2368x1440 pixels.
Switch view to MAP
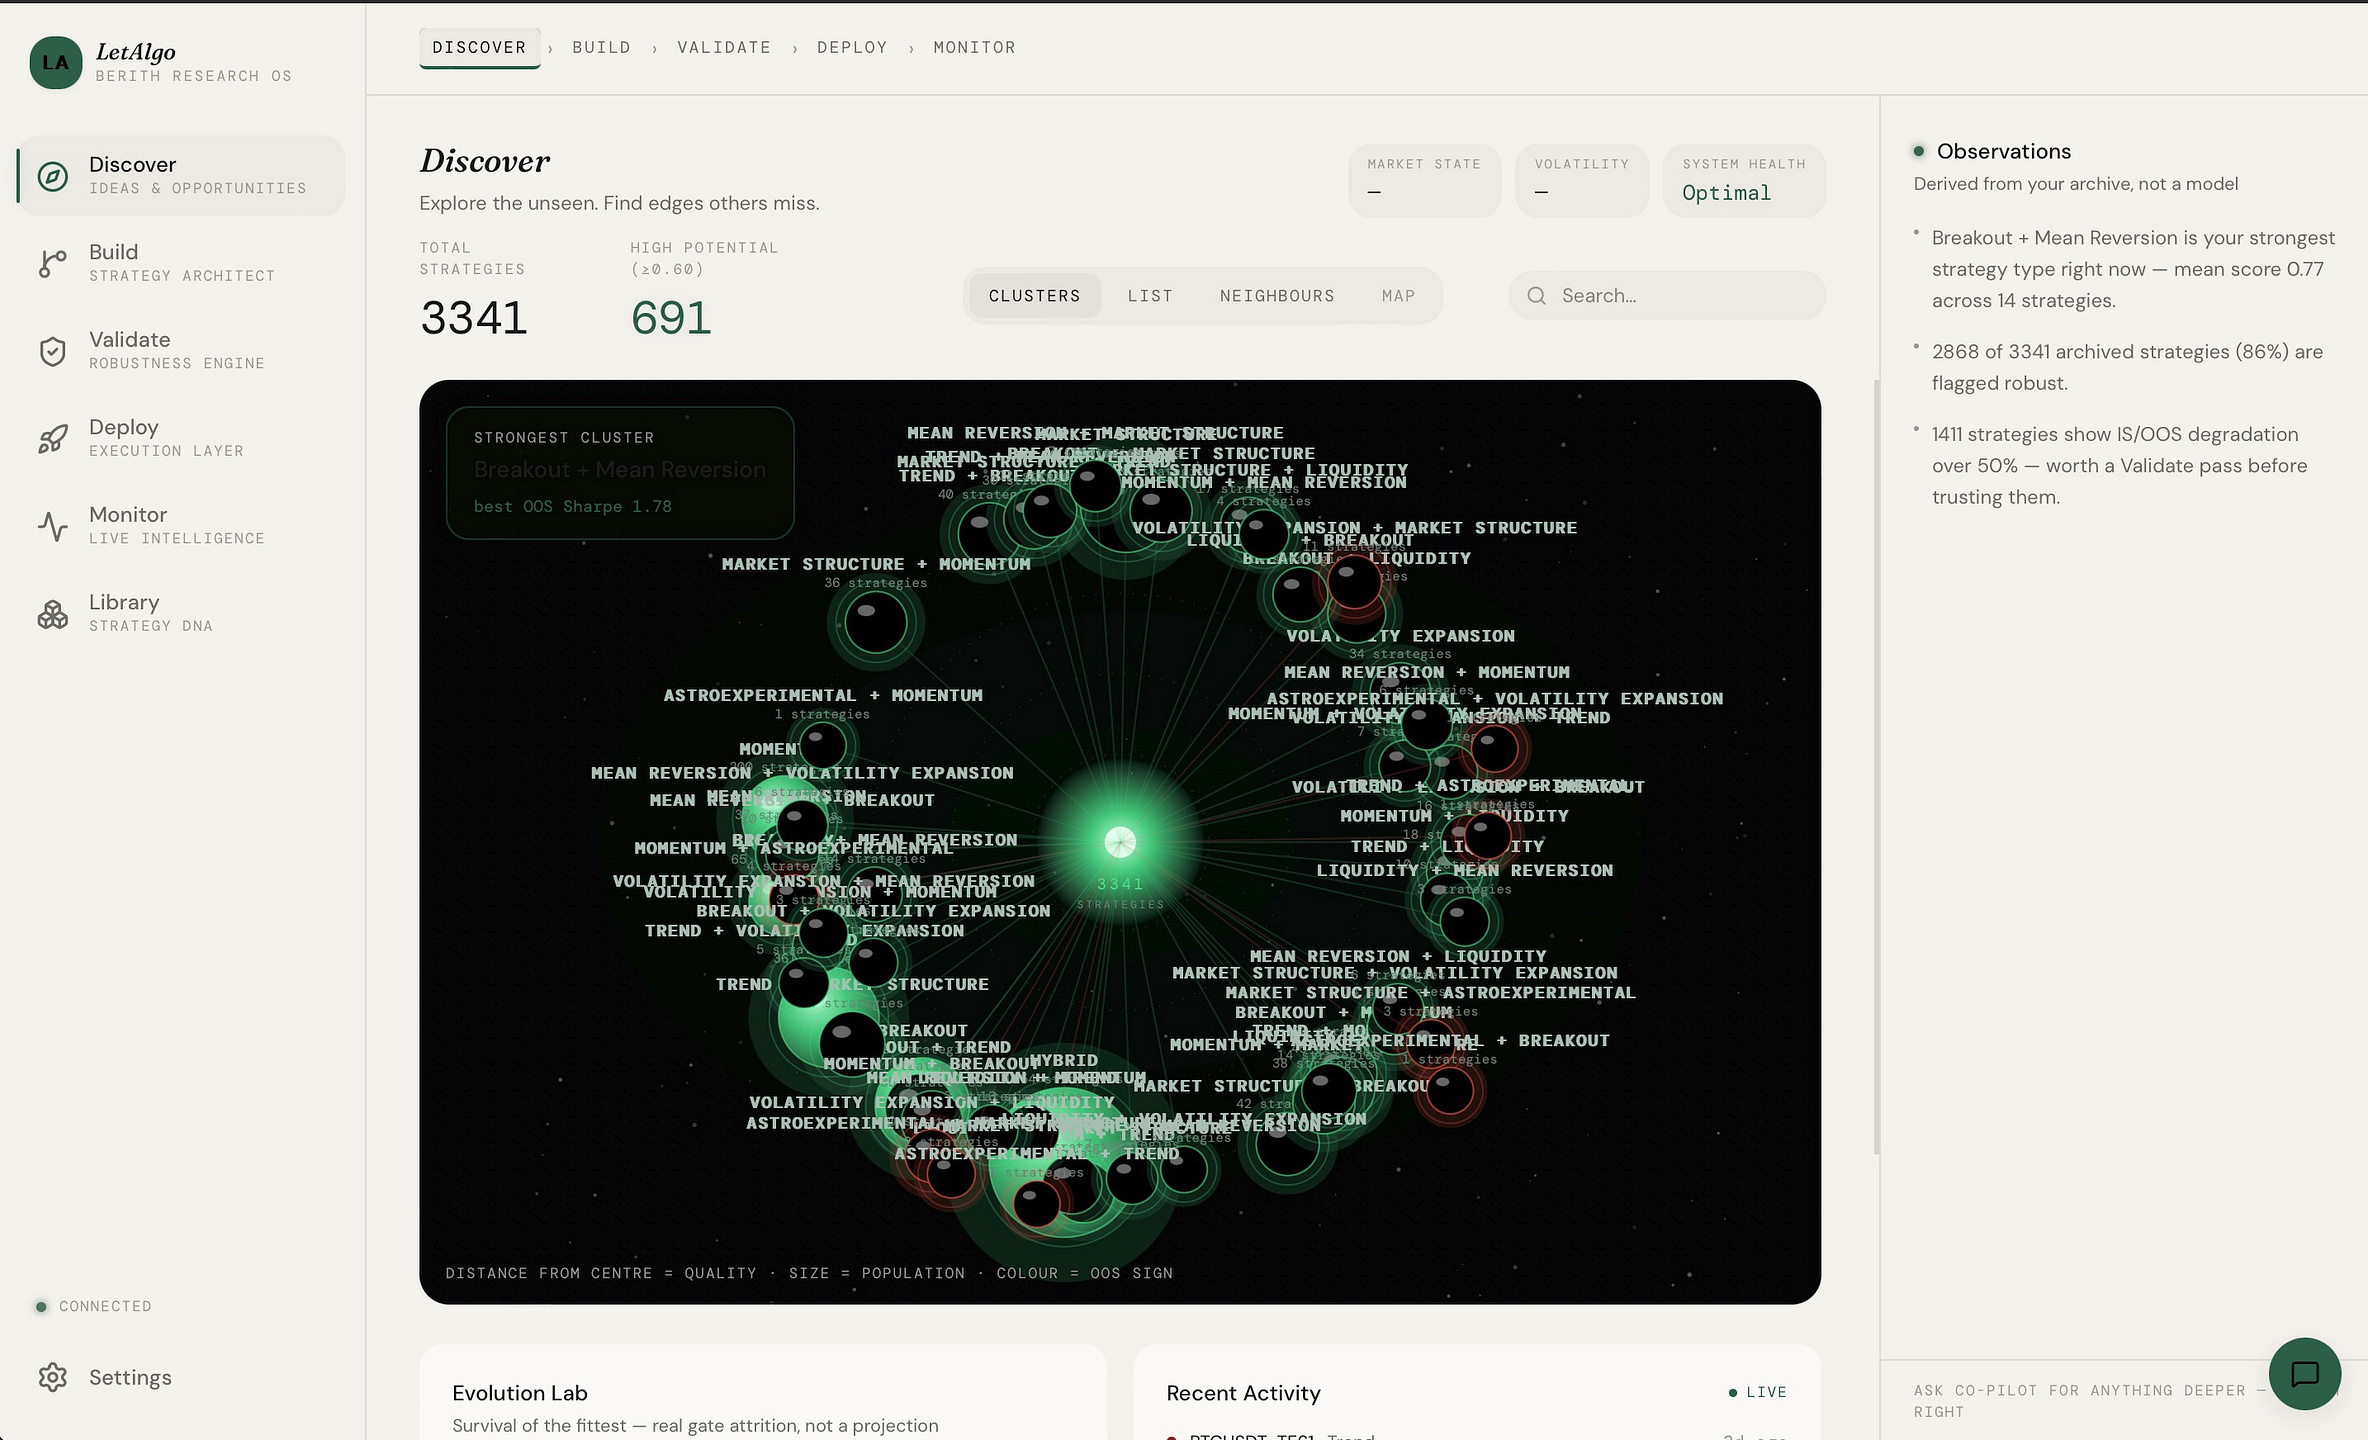1398,296
